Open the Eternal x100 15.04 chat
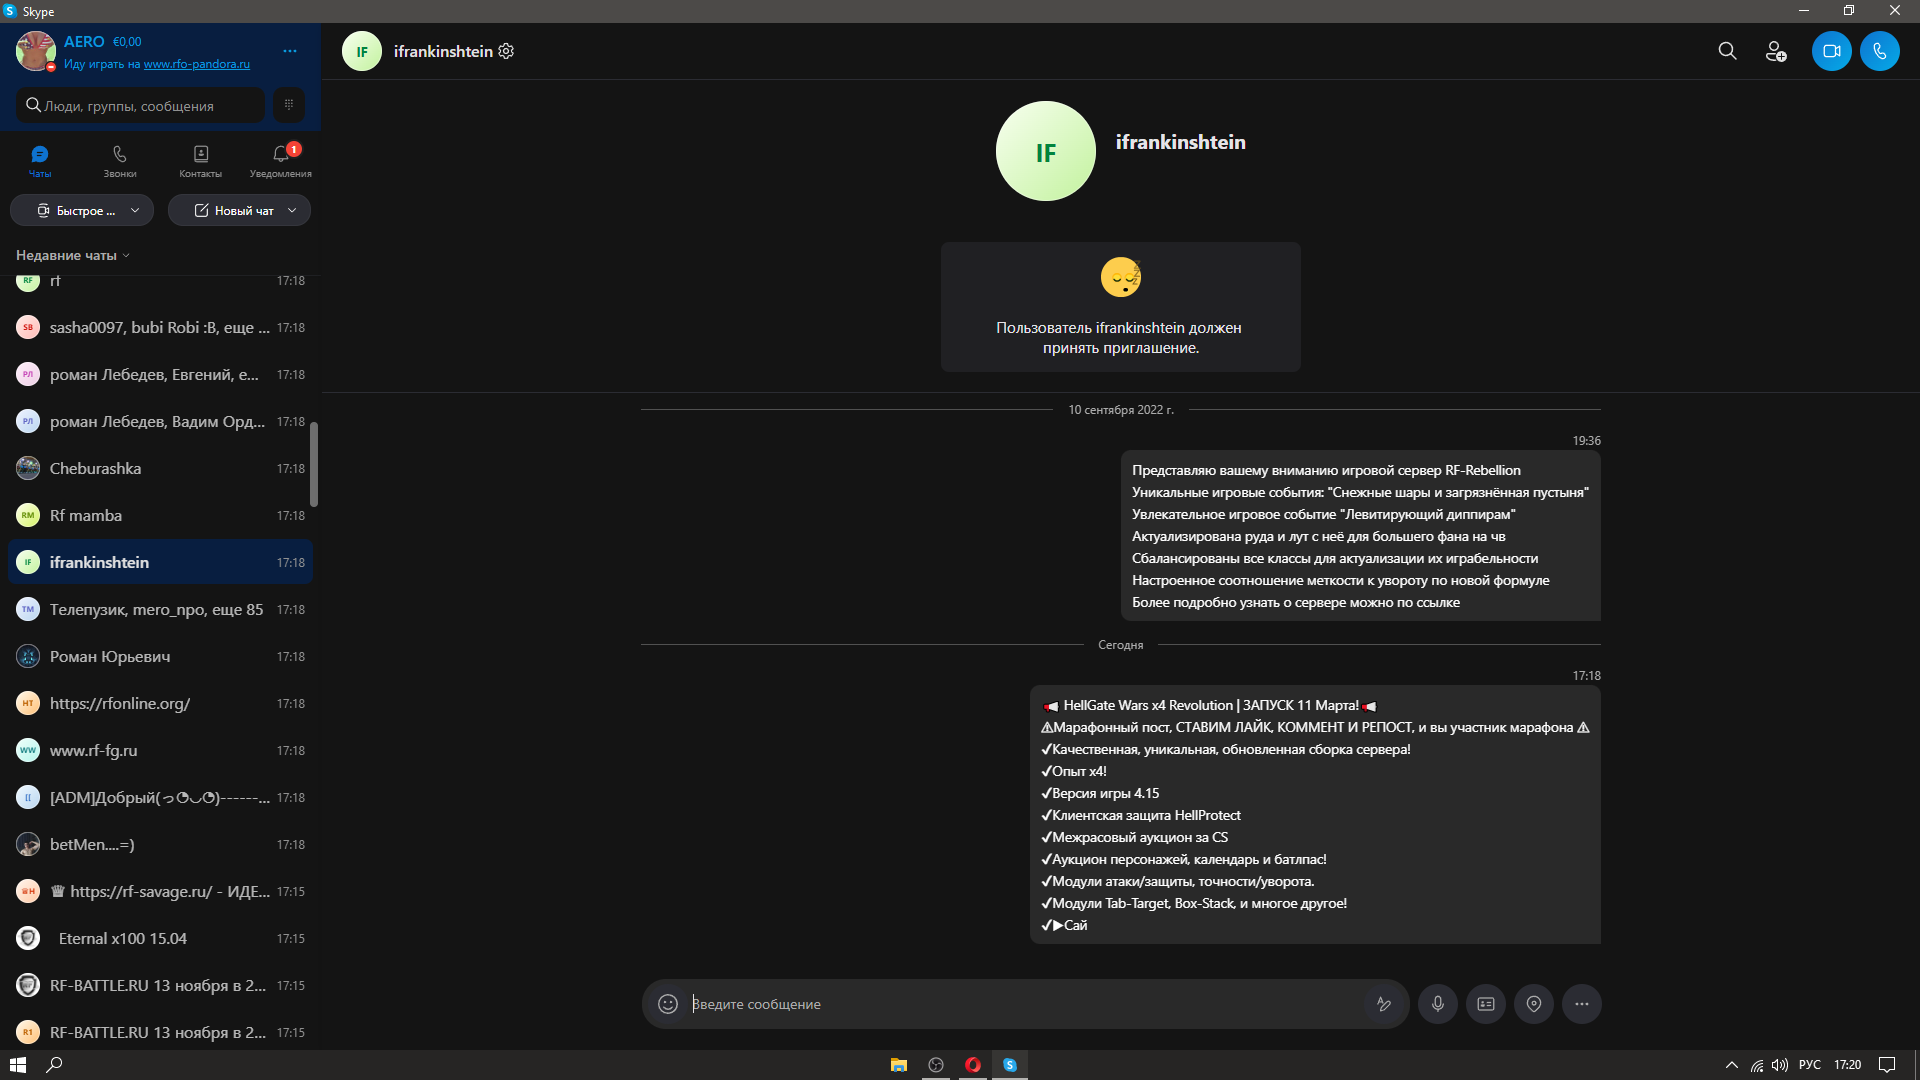This screenshot has height=1080, width=1920. click(160, 938)
